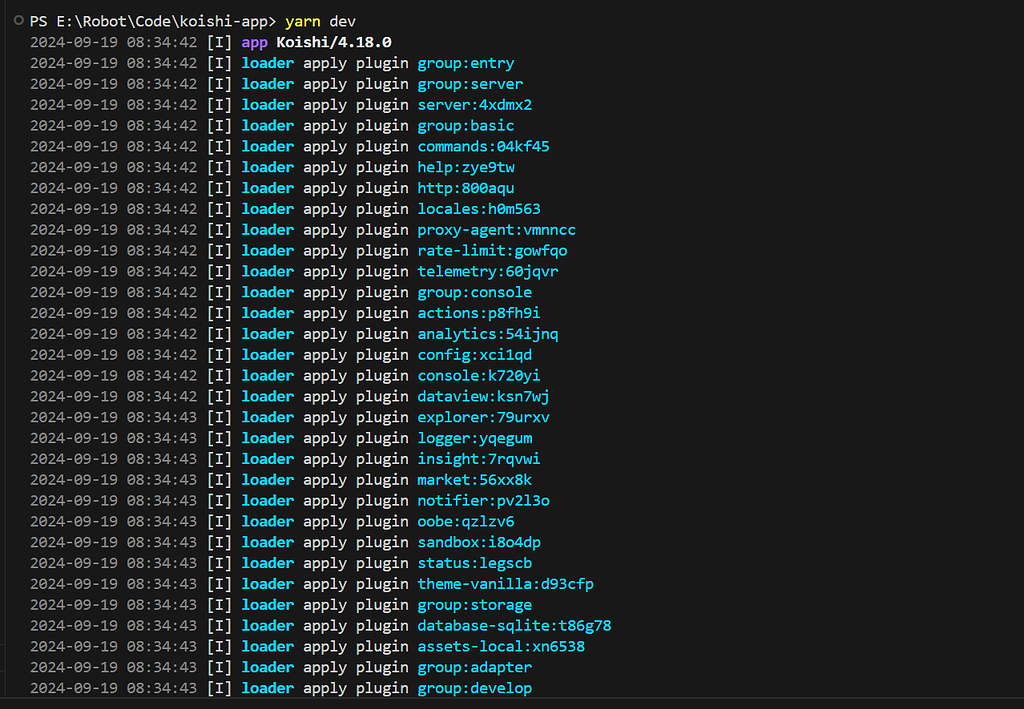Image resolution: width=1024 pixels, height=709 pixels.
Task: Select the help:zye9tw plugin text
Action: click(465, 167)
